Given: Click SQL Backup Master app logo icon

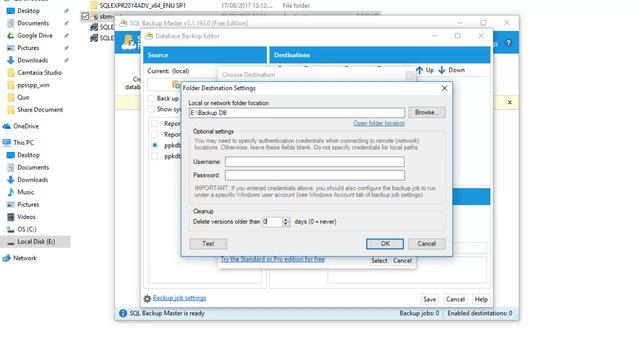Looking at the screenshot, I should 129,42.
